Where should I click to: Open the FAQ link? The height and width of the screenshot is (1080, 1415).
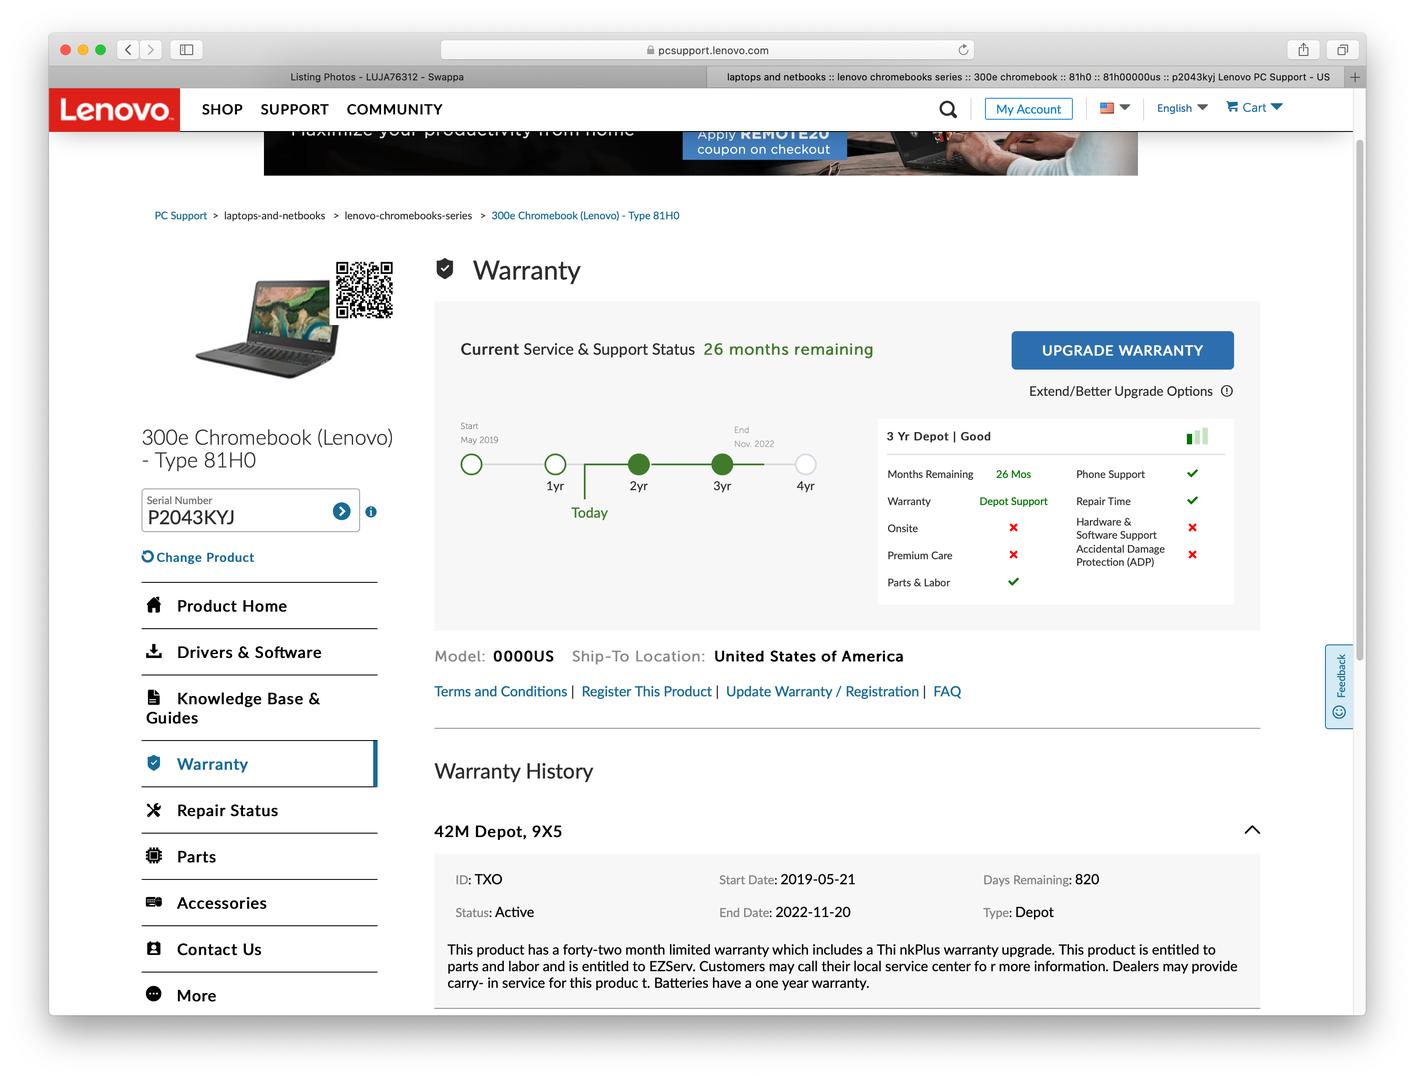947,691
